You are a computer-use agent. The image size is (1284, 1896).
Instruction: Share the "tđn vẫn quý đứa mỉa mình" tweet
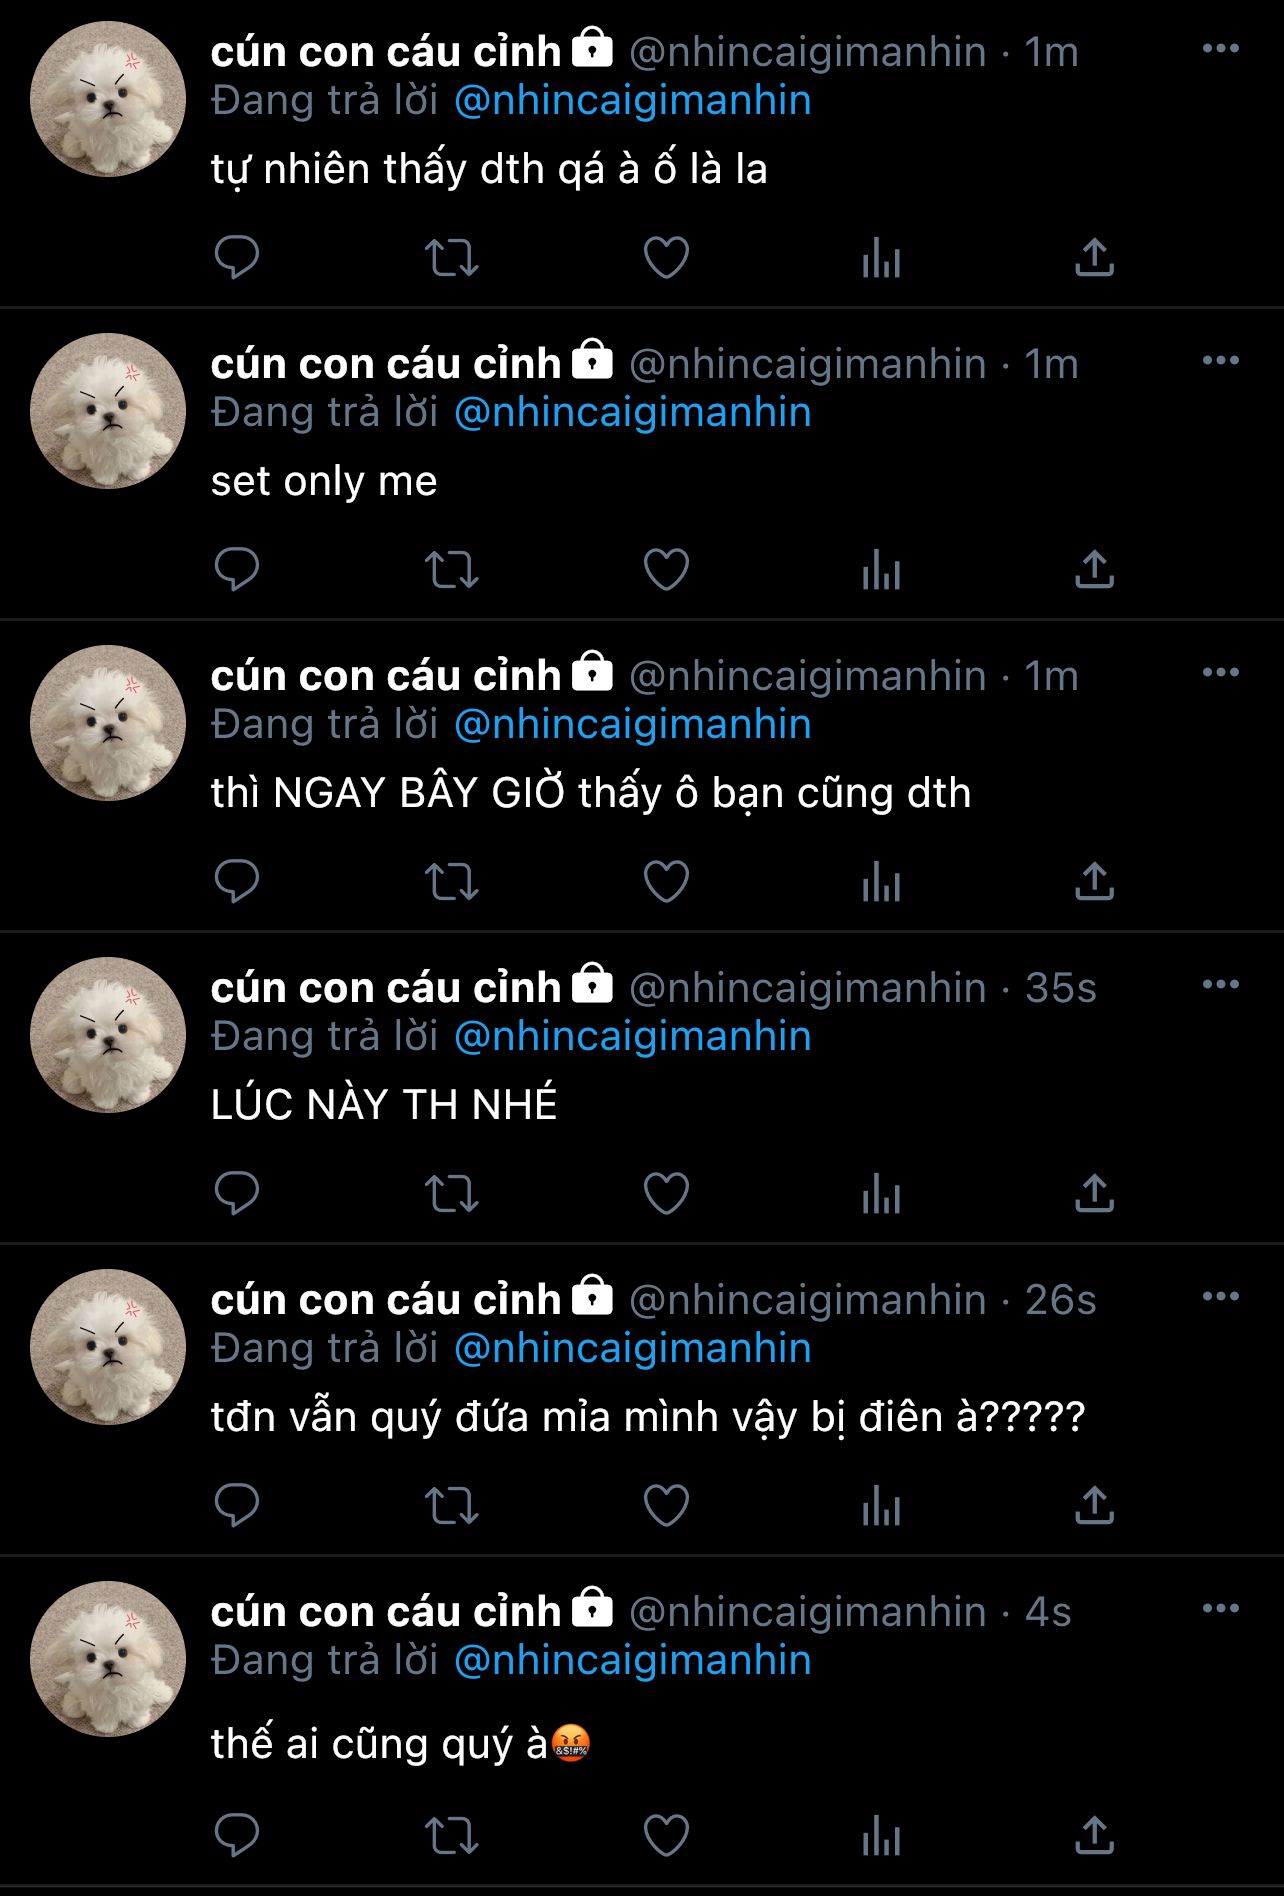[1095, 1505]
